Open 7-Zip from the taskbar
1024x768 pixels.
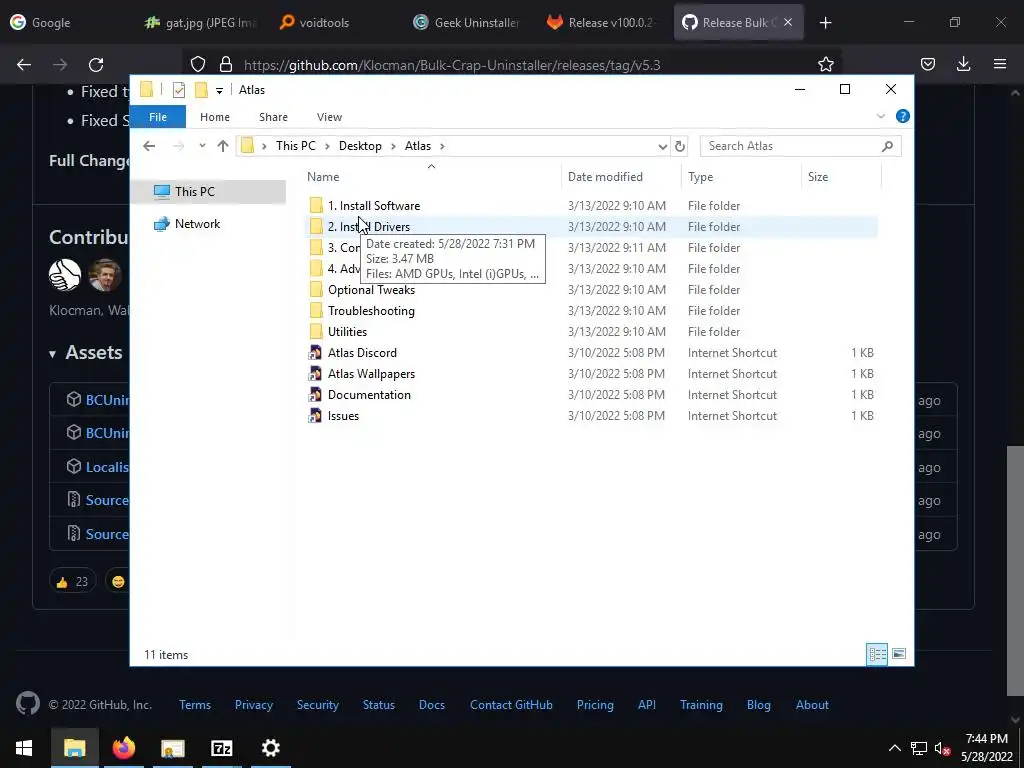click(221, 748)
